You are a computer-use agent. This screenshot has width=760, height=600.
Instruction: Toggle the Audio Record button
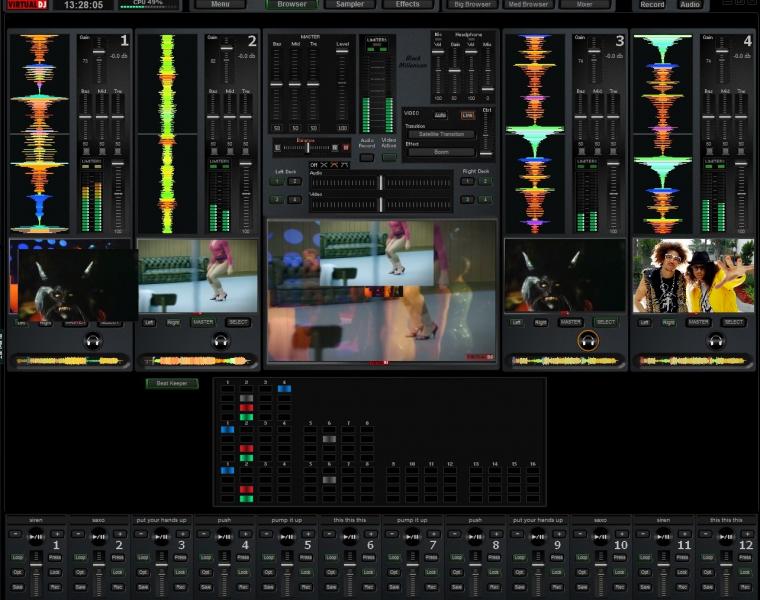point(367,157)
